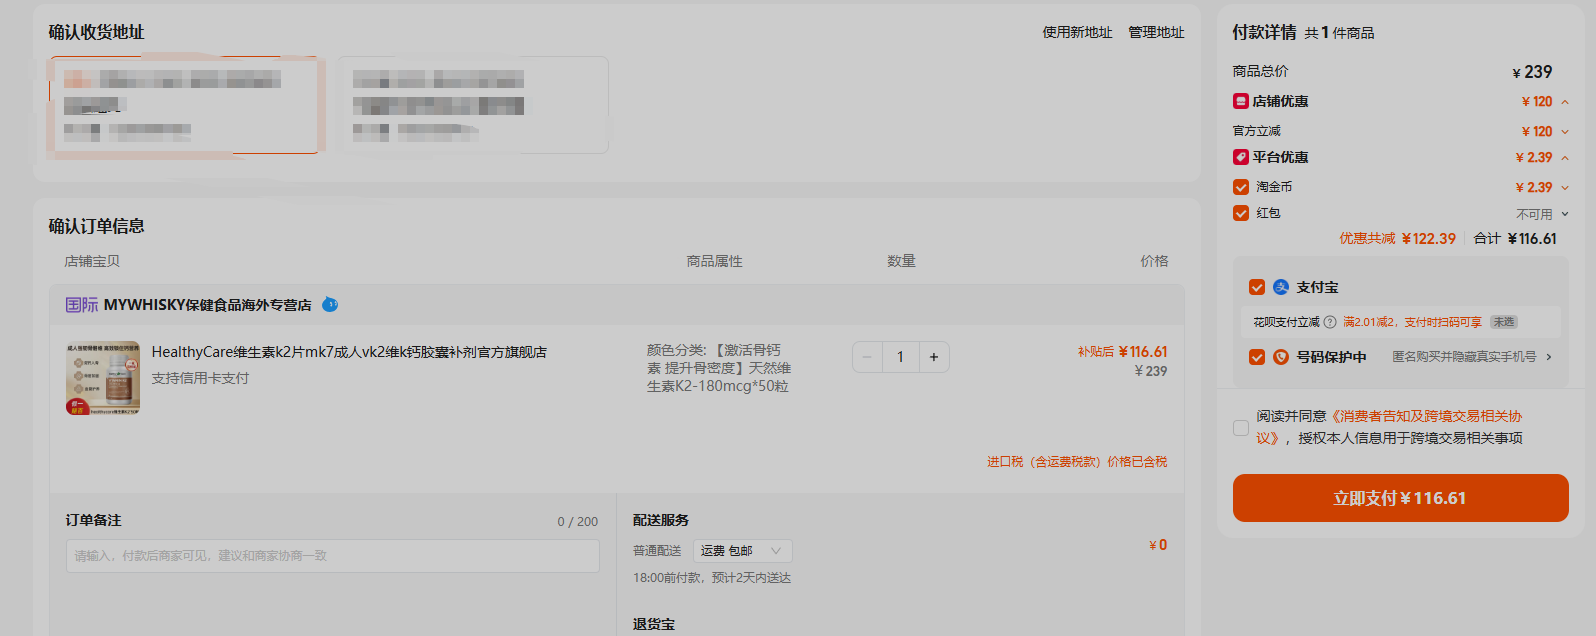Click the 支持信用卡支付 text
Screen dimensions: 1596x636
(x=200, y=378)
